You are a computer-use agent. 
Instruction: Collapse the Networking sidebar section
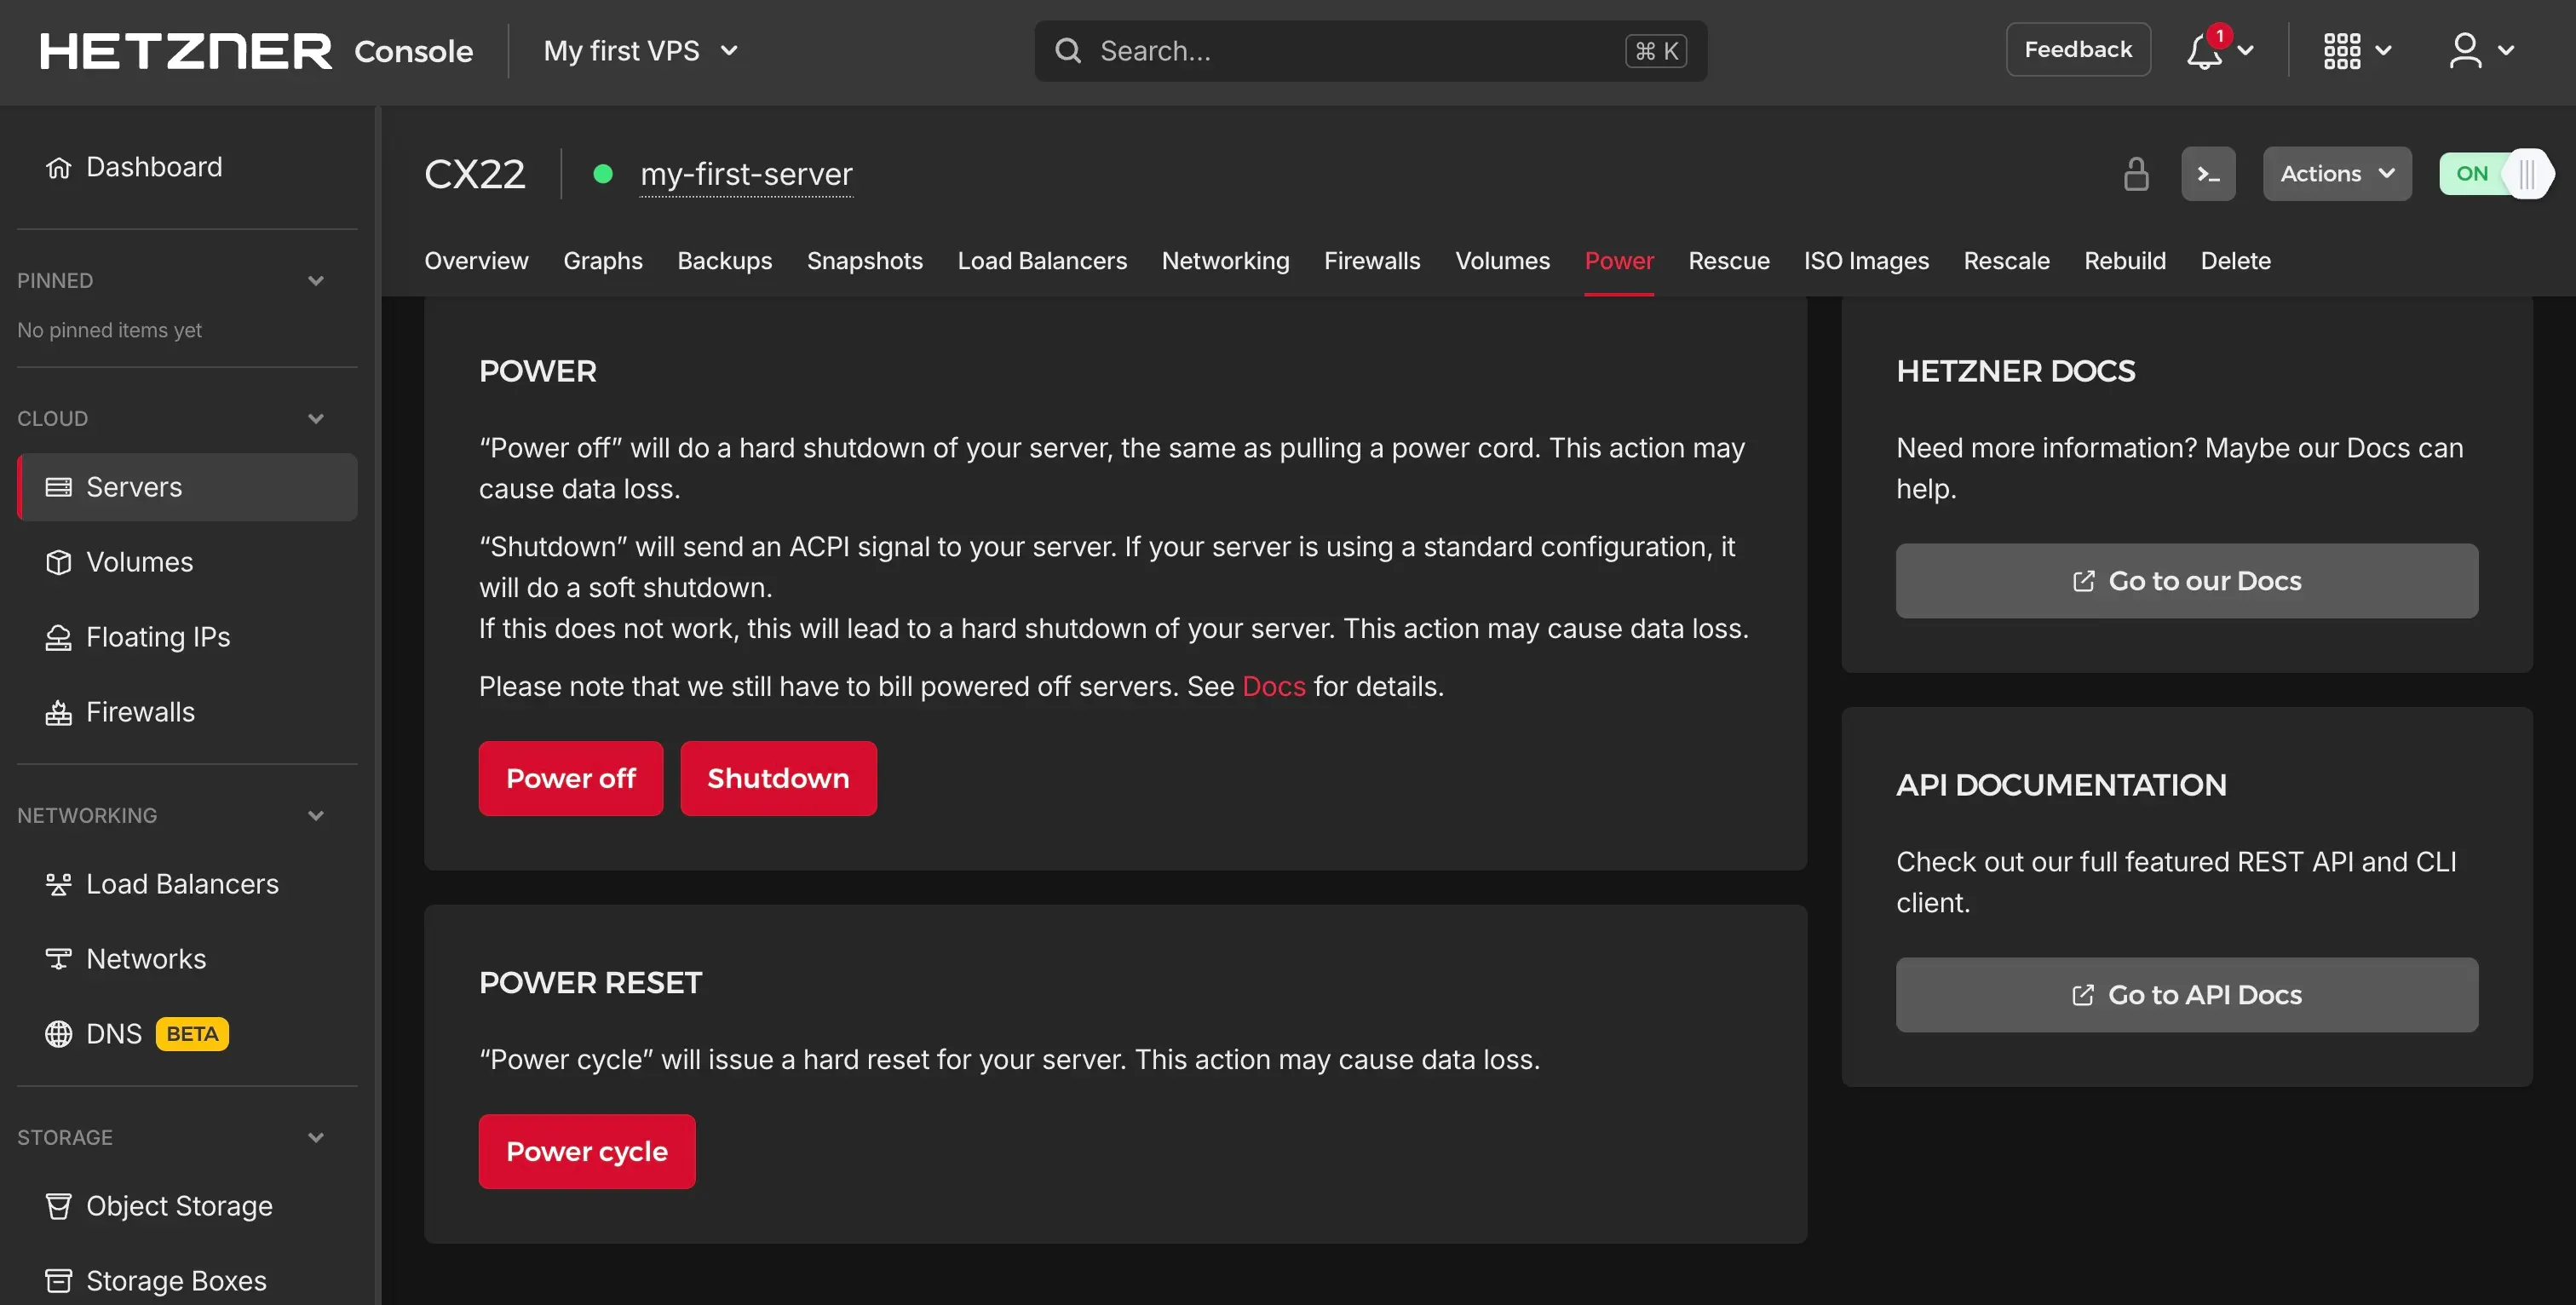(x=315, y=816)
